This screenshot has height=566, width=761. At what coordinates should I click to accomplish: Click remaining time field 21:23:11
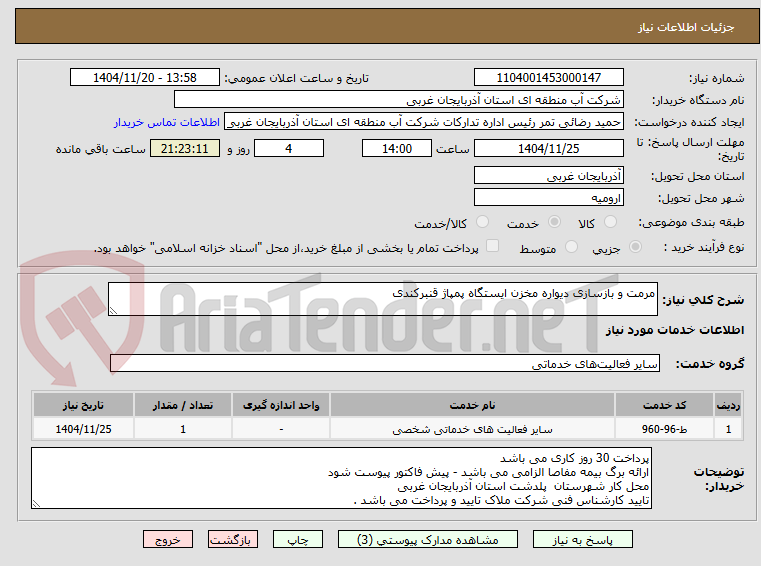(184, 148)
